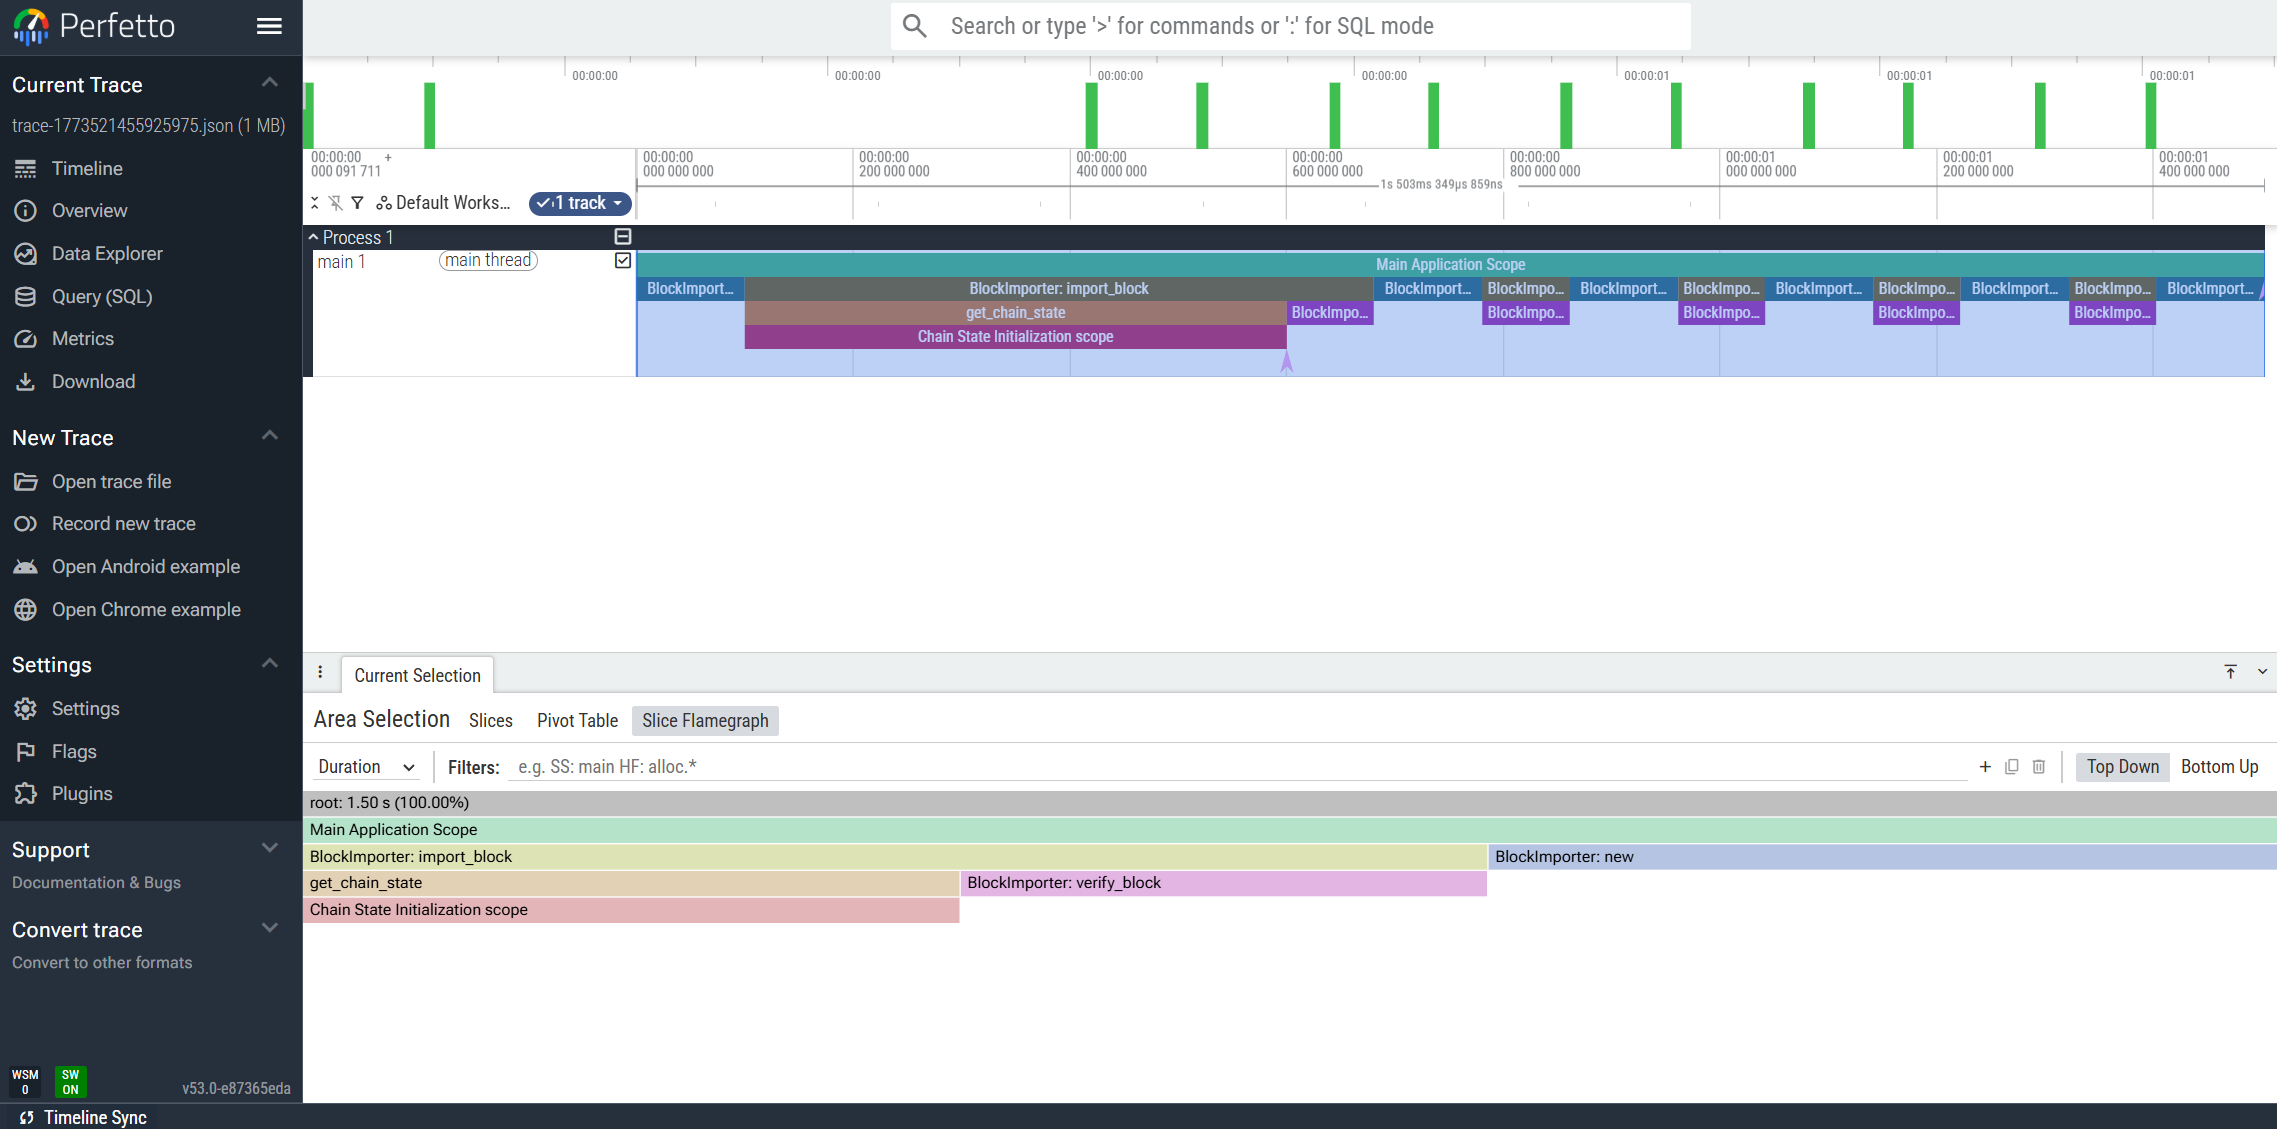Click the track filter funnel icon
Viewport: 2277px width, 1129px height.
click(x=357, y=203)
